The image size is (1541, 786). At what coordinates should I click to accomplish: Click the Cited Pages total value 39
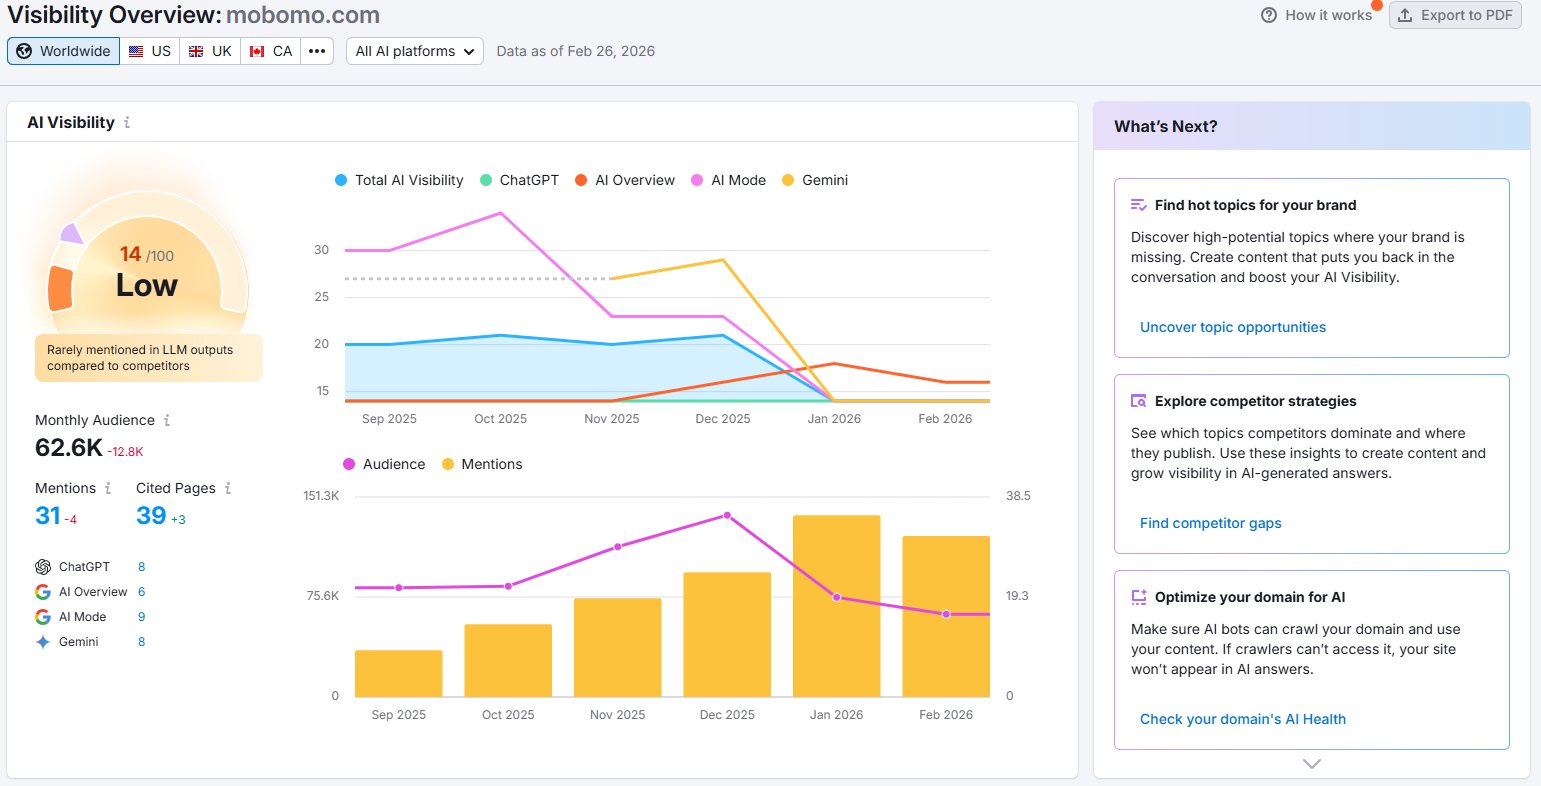151,516
